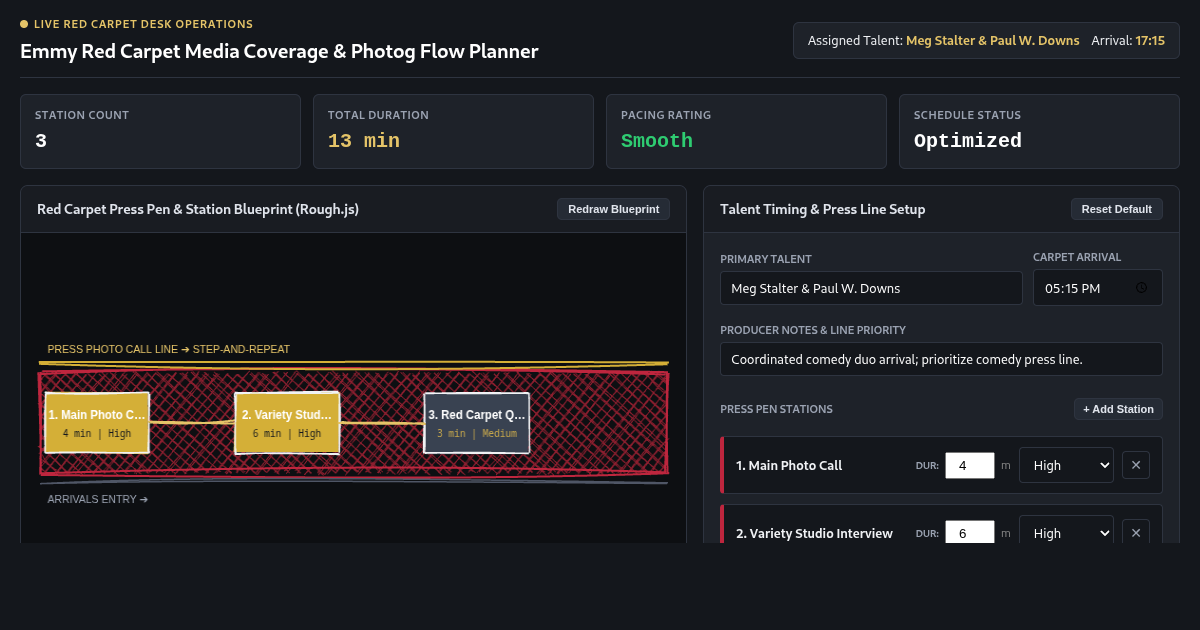Click the Total Duration value 13 min
The width and height of the screenshot is (1200, 630).
point(364,141)
